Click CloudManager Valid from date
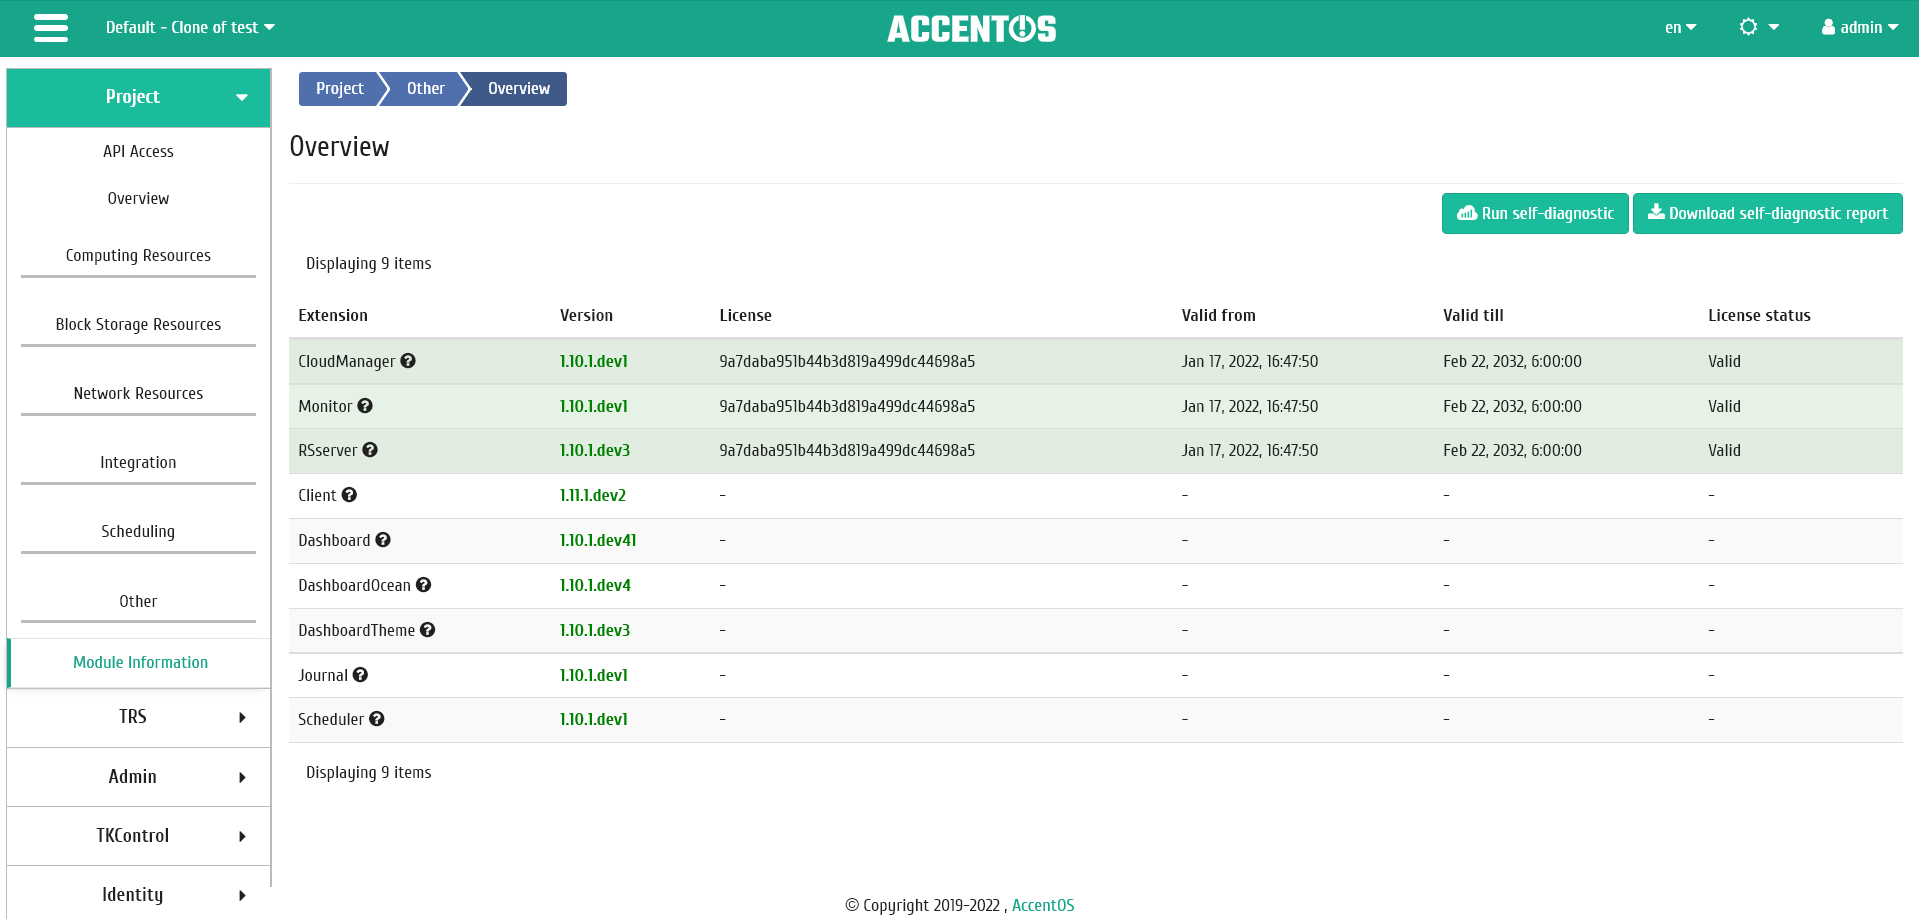The width and height of the screenshot is (1919, 919). 1250,362
